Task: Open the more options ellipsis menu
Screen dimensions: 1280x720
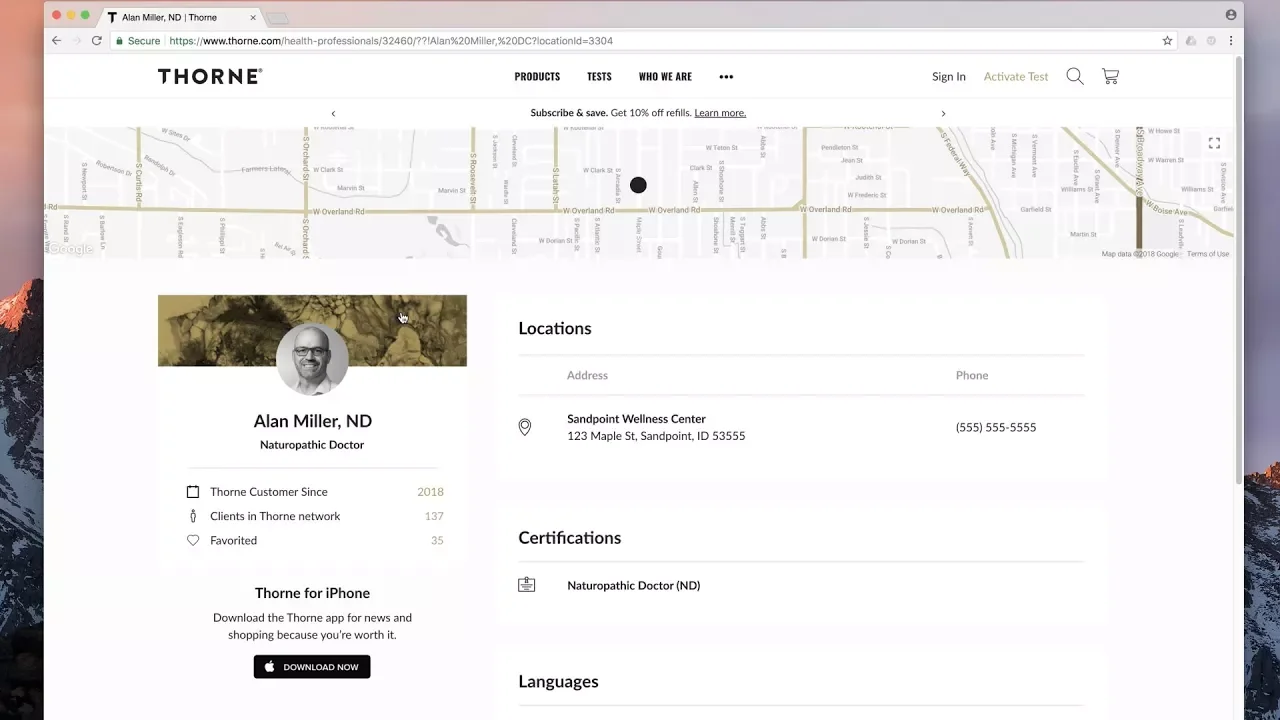Action: 726,76
